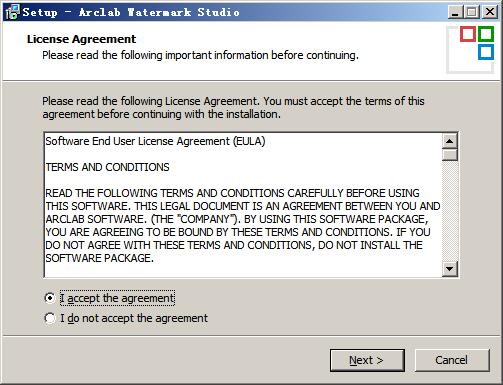Click the "TERMS AND CONDITIONS" line in license text
The width and height of the screenshot is (503, 385).
(107, 167)
